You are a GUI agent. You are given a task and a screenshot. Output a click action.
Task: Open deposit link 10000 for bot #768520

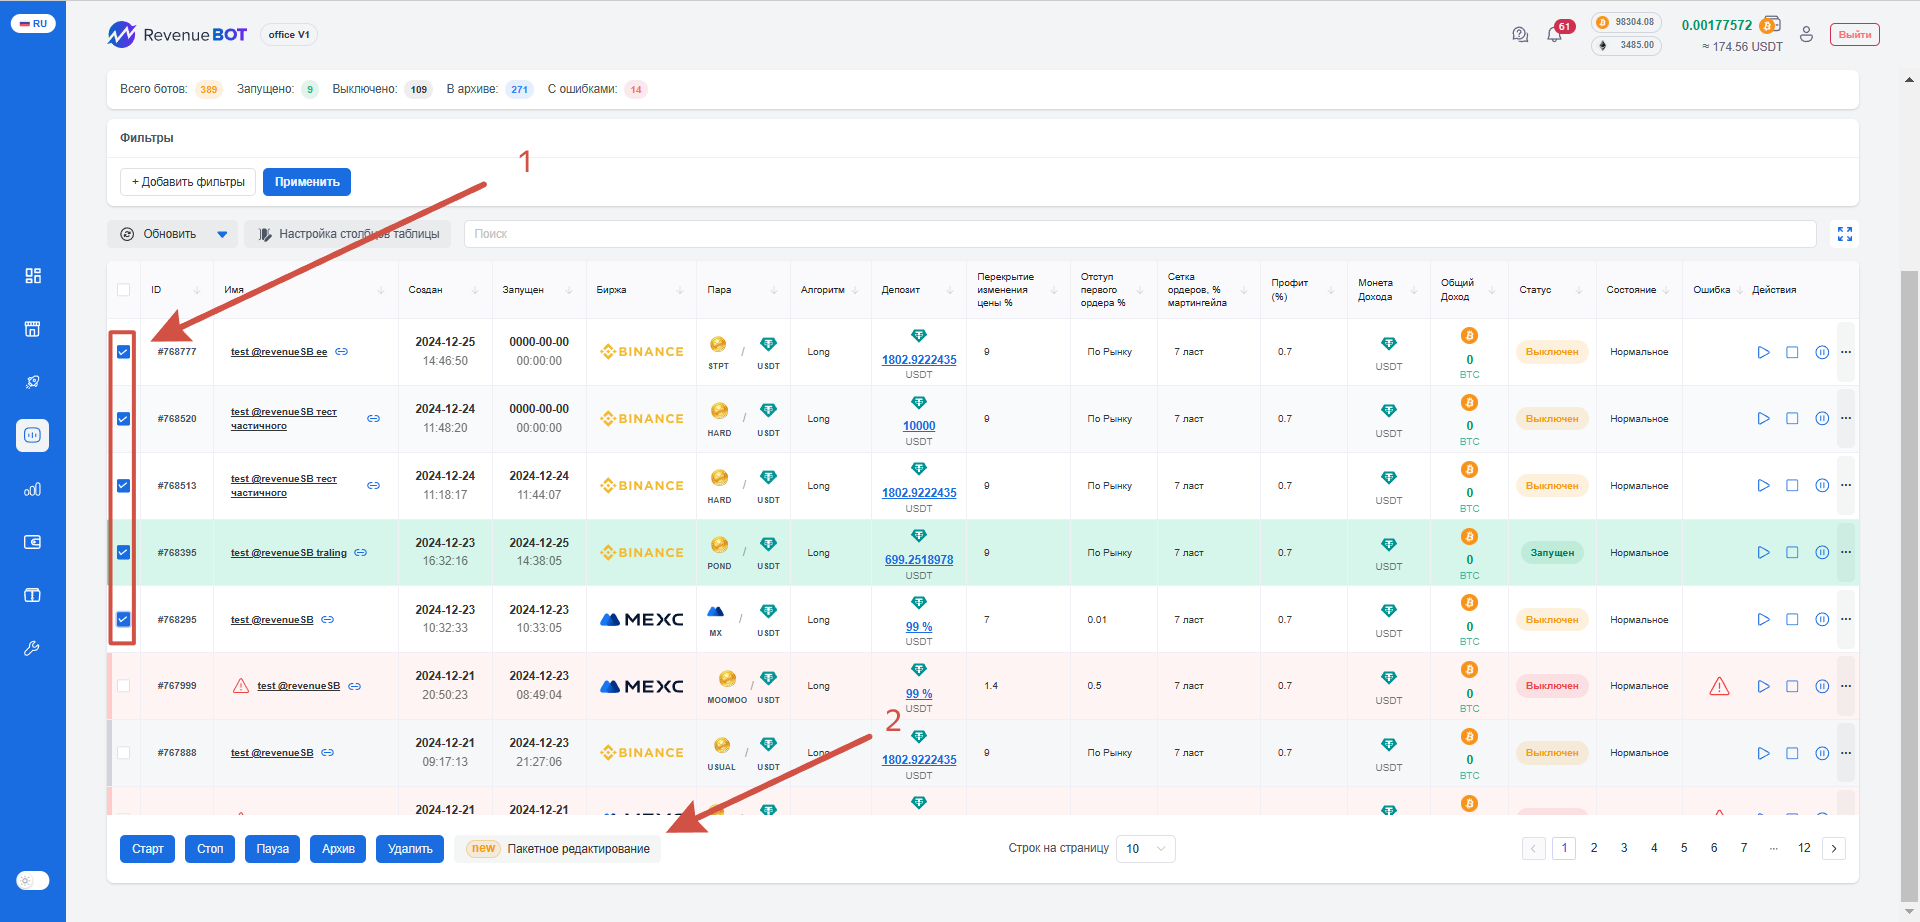[x=919, y=426]
